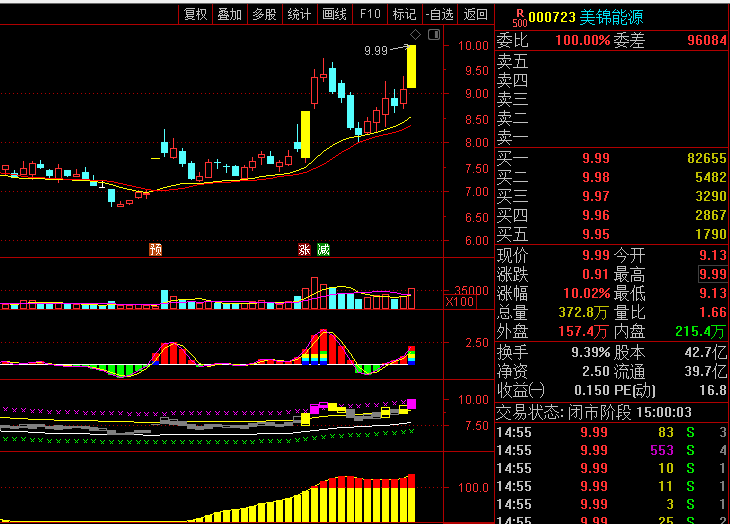Viewport: 730px width, 524px height.
Task: Click the diamond icon above the price axis
Action: [415, 34]
